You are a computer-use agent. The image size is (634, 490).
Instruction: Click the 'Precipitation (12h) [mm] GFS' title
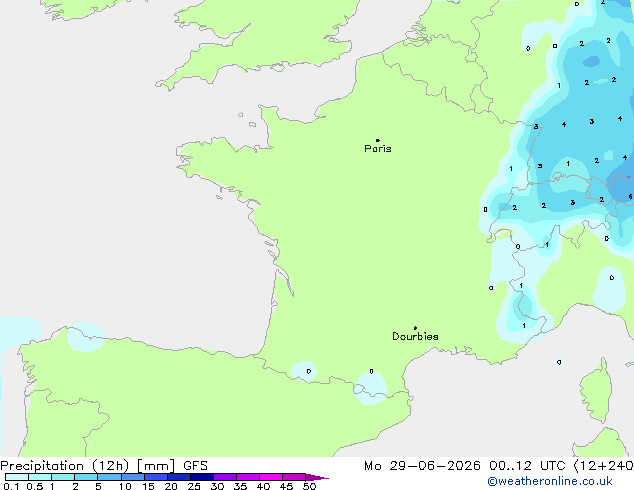click(104, 466)
